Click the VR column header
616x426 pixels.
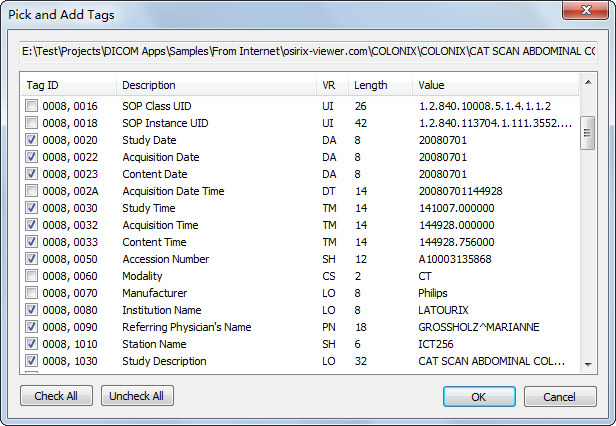pyautogui.click(x=330, y=85)
